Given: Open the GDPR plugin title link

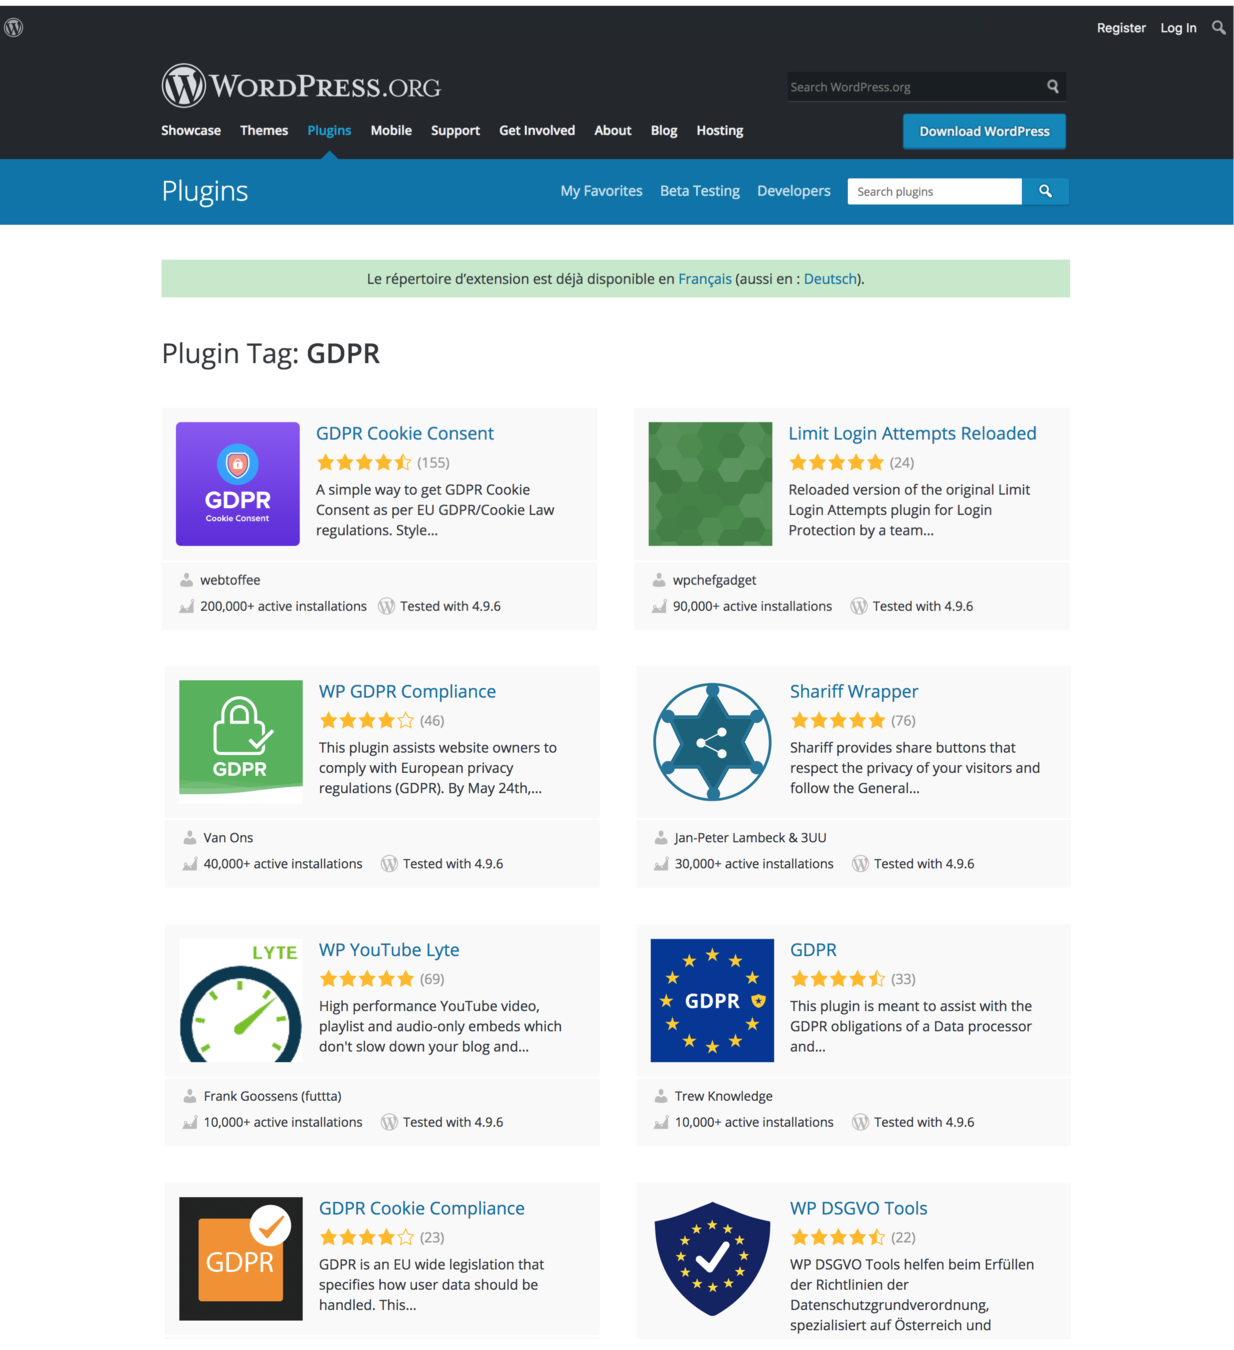Looking at the screenshot, I should click(813, 950).
